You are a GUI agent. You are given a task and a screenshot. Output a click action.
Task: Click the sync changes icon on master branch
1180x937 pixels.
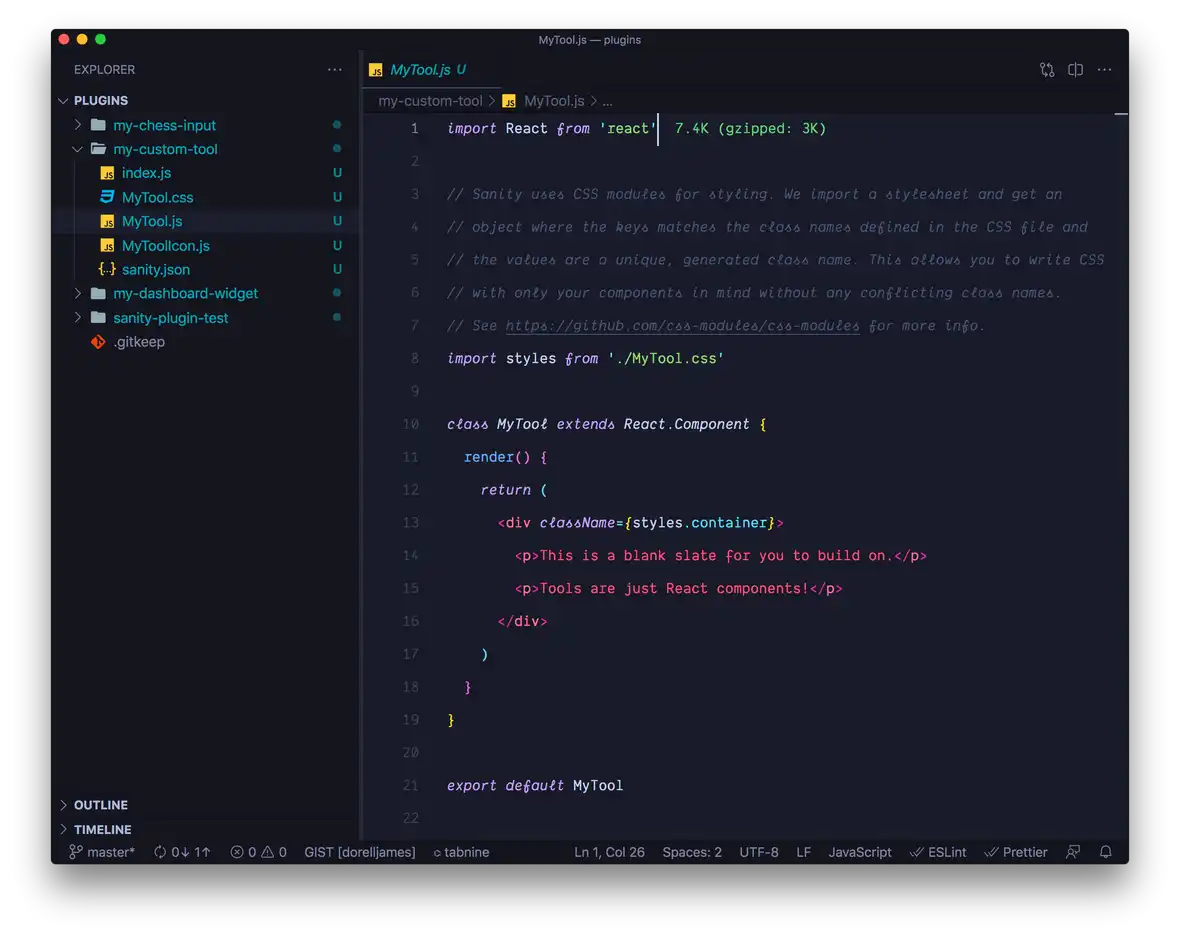coord(181,852)
